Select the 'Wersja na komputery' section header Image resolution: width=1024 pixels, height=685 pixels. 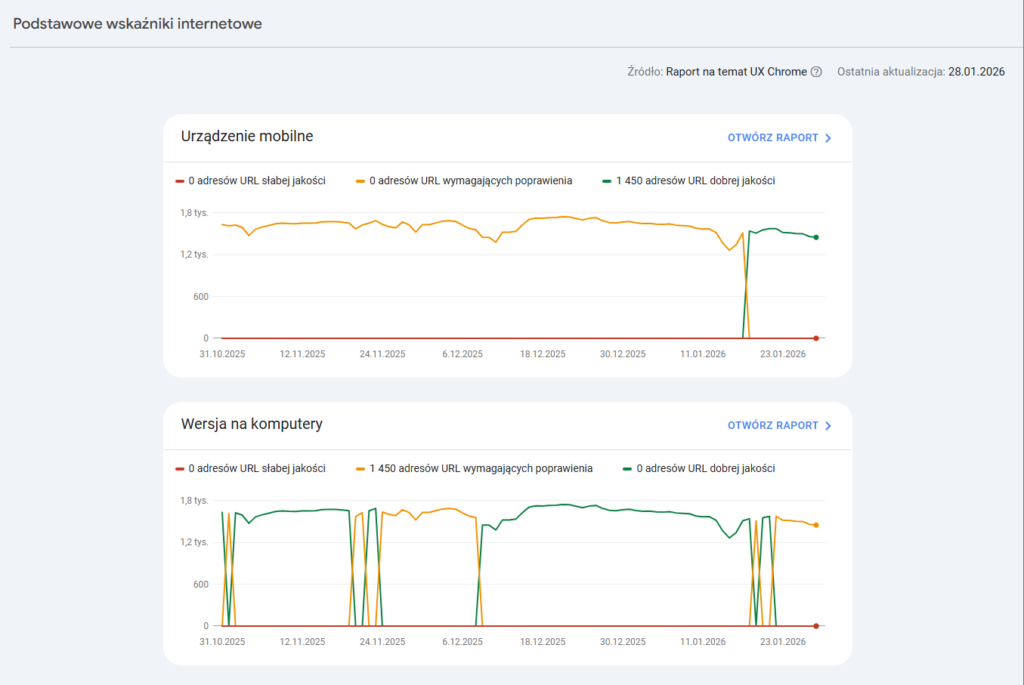click(251, 424)
